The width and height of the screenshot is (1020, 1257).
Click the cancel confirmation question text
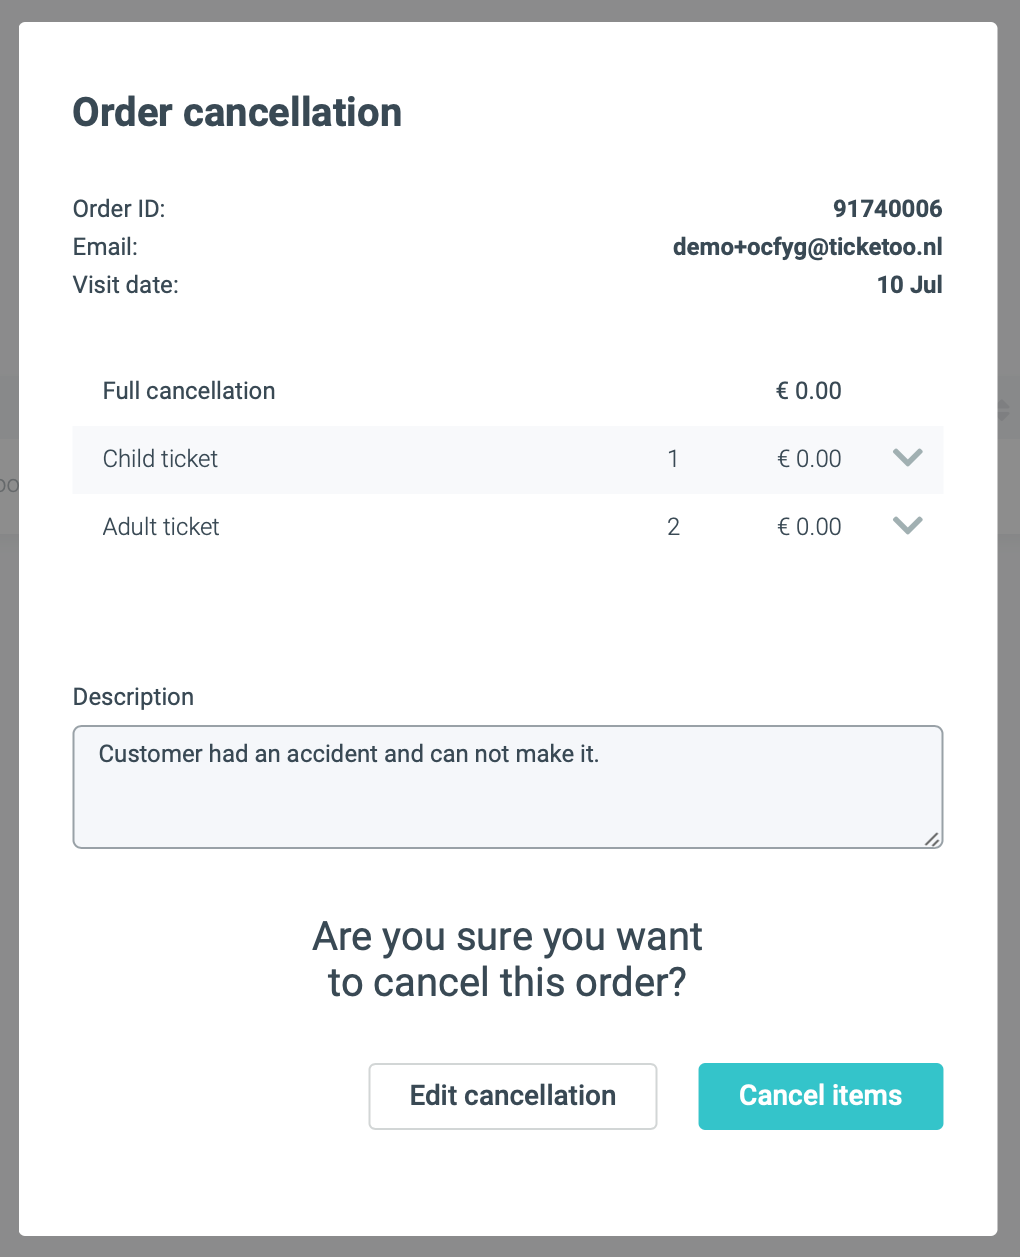coord(507,959)
